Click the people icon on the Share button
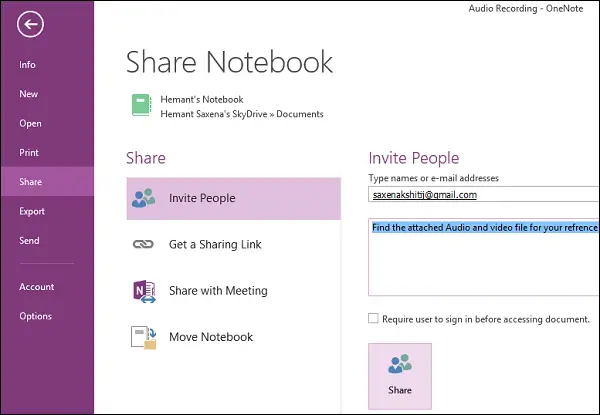 point(400,364)
